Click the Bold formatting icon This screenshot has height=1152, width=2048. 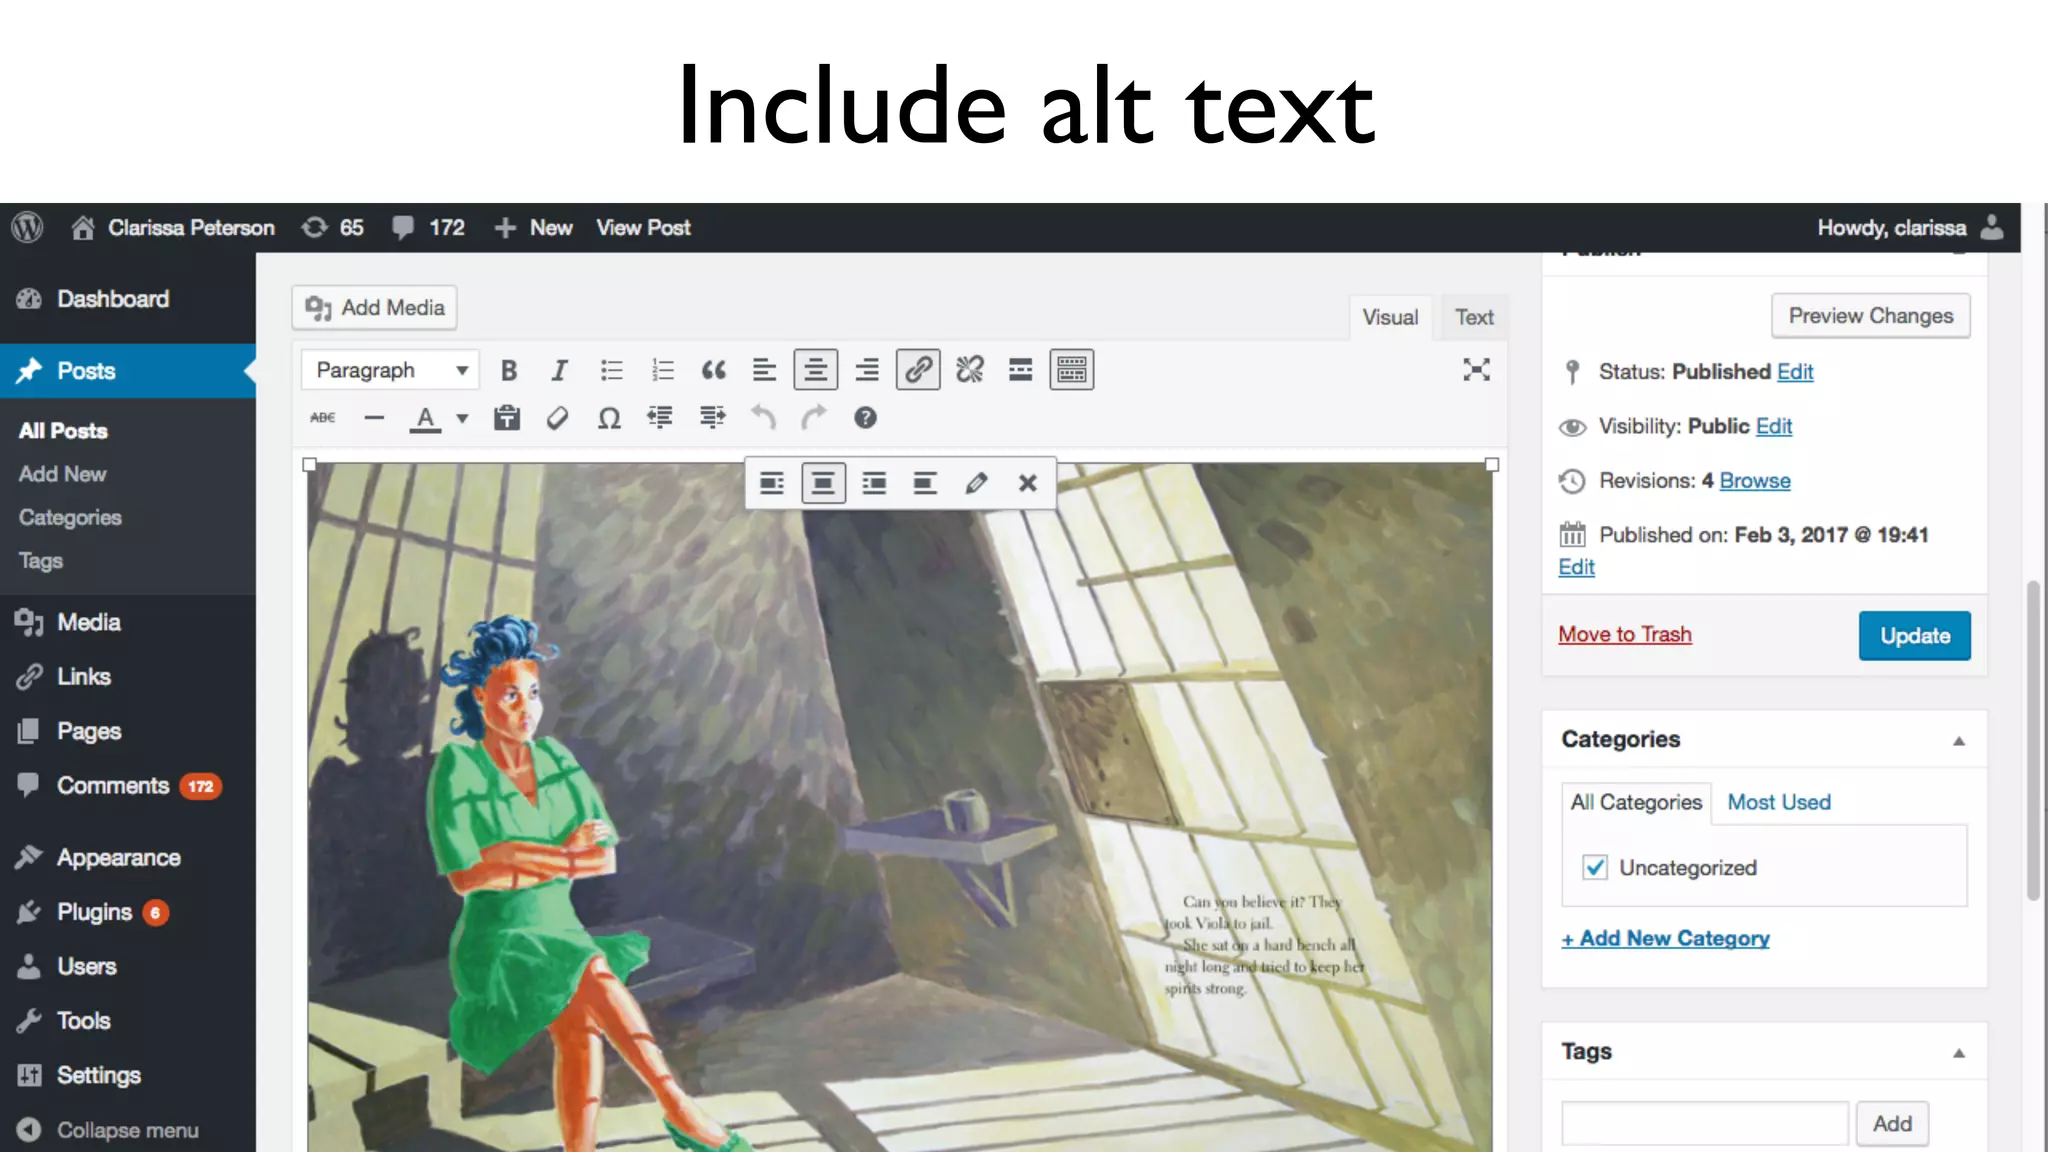509,370
